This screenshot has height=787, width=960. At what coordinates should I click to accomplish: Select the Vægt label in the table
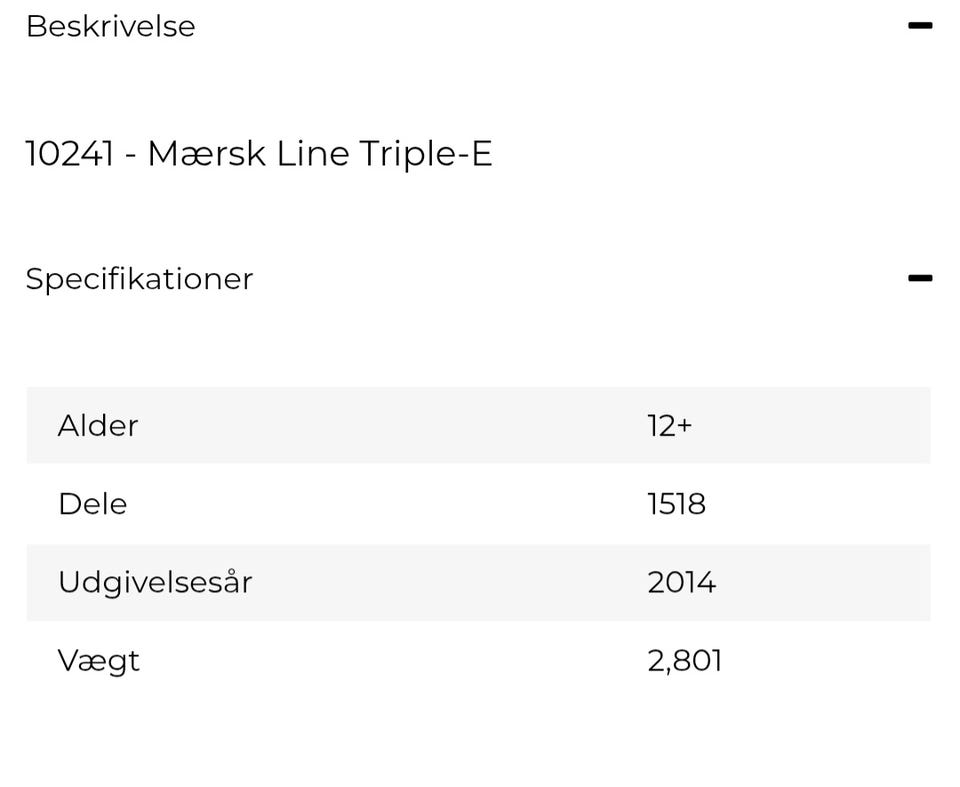[98, 661]
